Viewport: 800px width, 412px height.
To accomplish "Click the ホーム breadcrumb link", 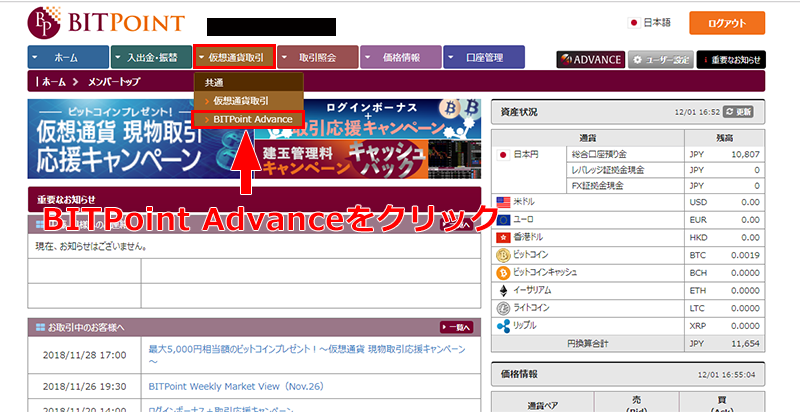I will tap(54, 82).
